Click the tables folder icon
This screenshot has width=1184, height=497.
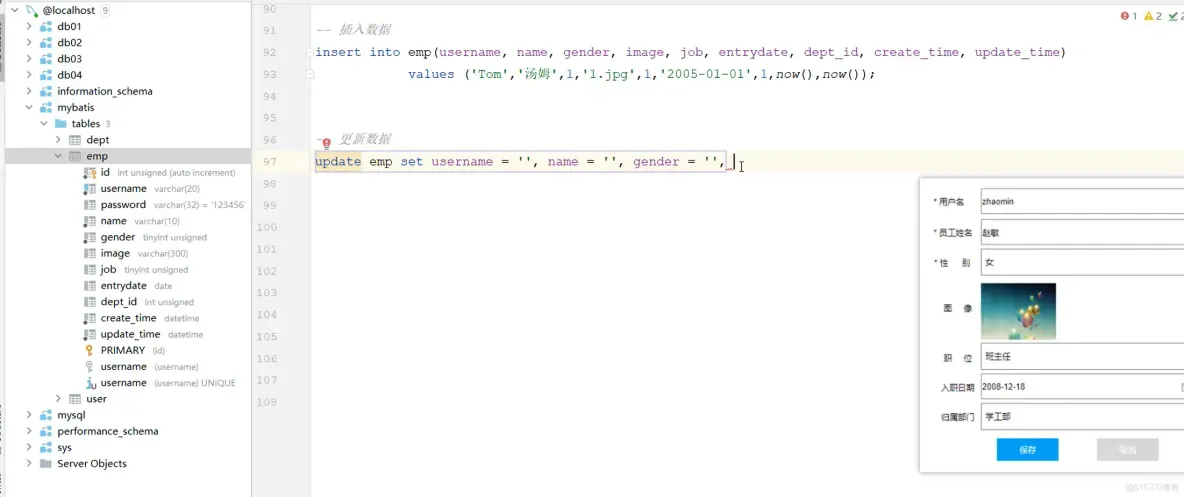[60, 124]
